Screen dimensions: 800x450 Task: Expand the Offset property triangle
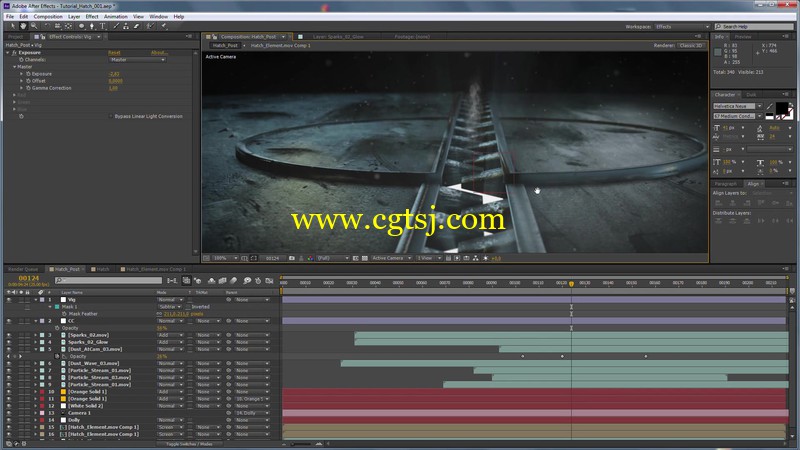[21, 81]
